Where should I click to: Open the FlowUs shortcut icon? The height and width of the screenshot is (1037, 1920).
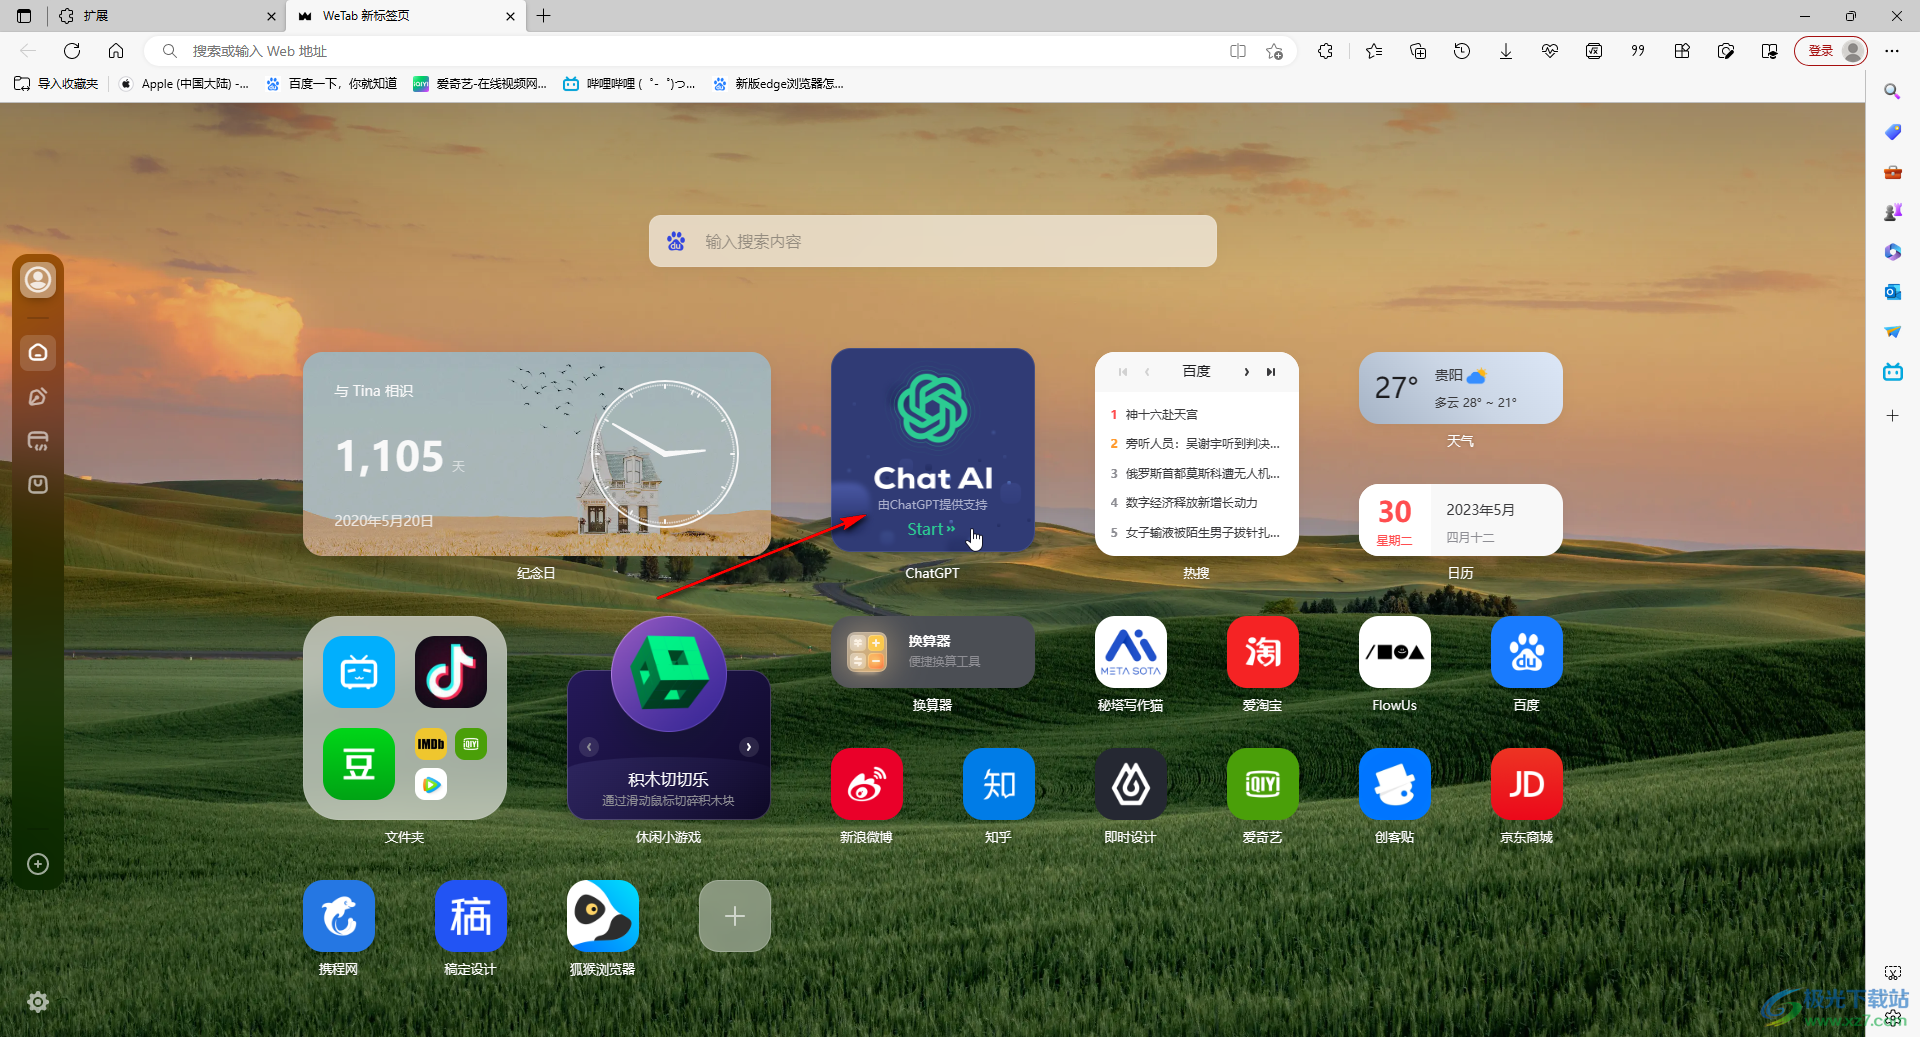(1395, 652)
